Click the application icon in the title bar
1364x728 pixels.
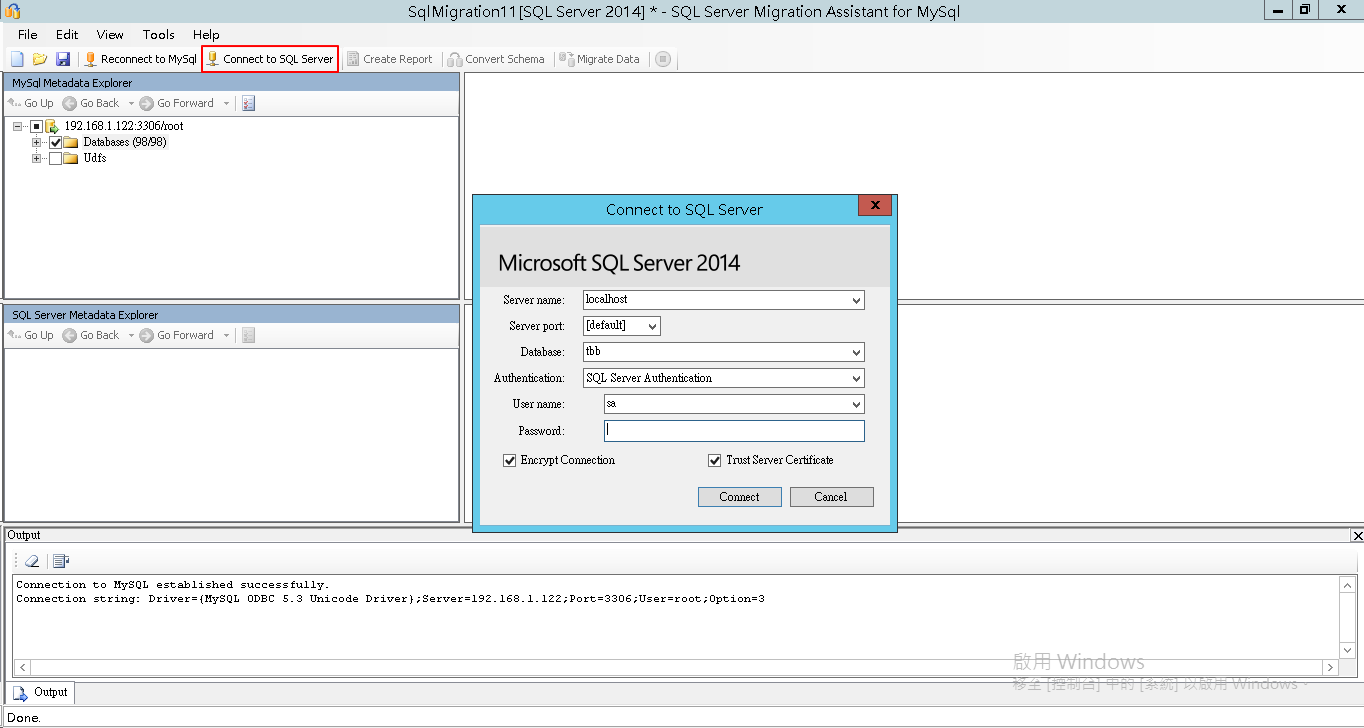click(13, 10)
